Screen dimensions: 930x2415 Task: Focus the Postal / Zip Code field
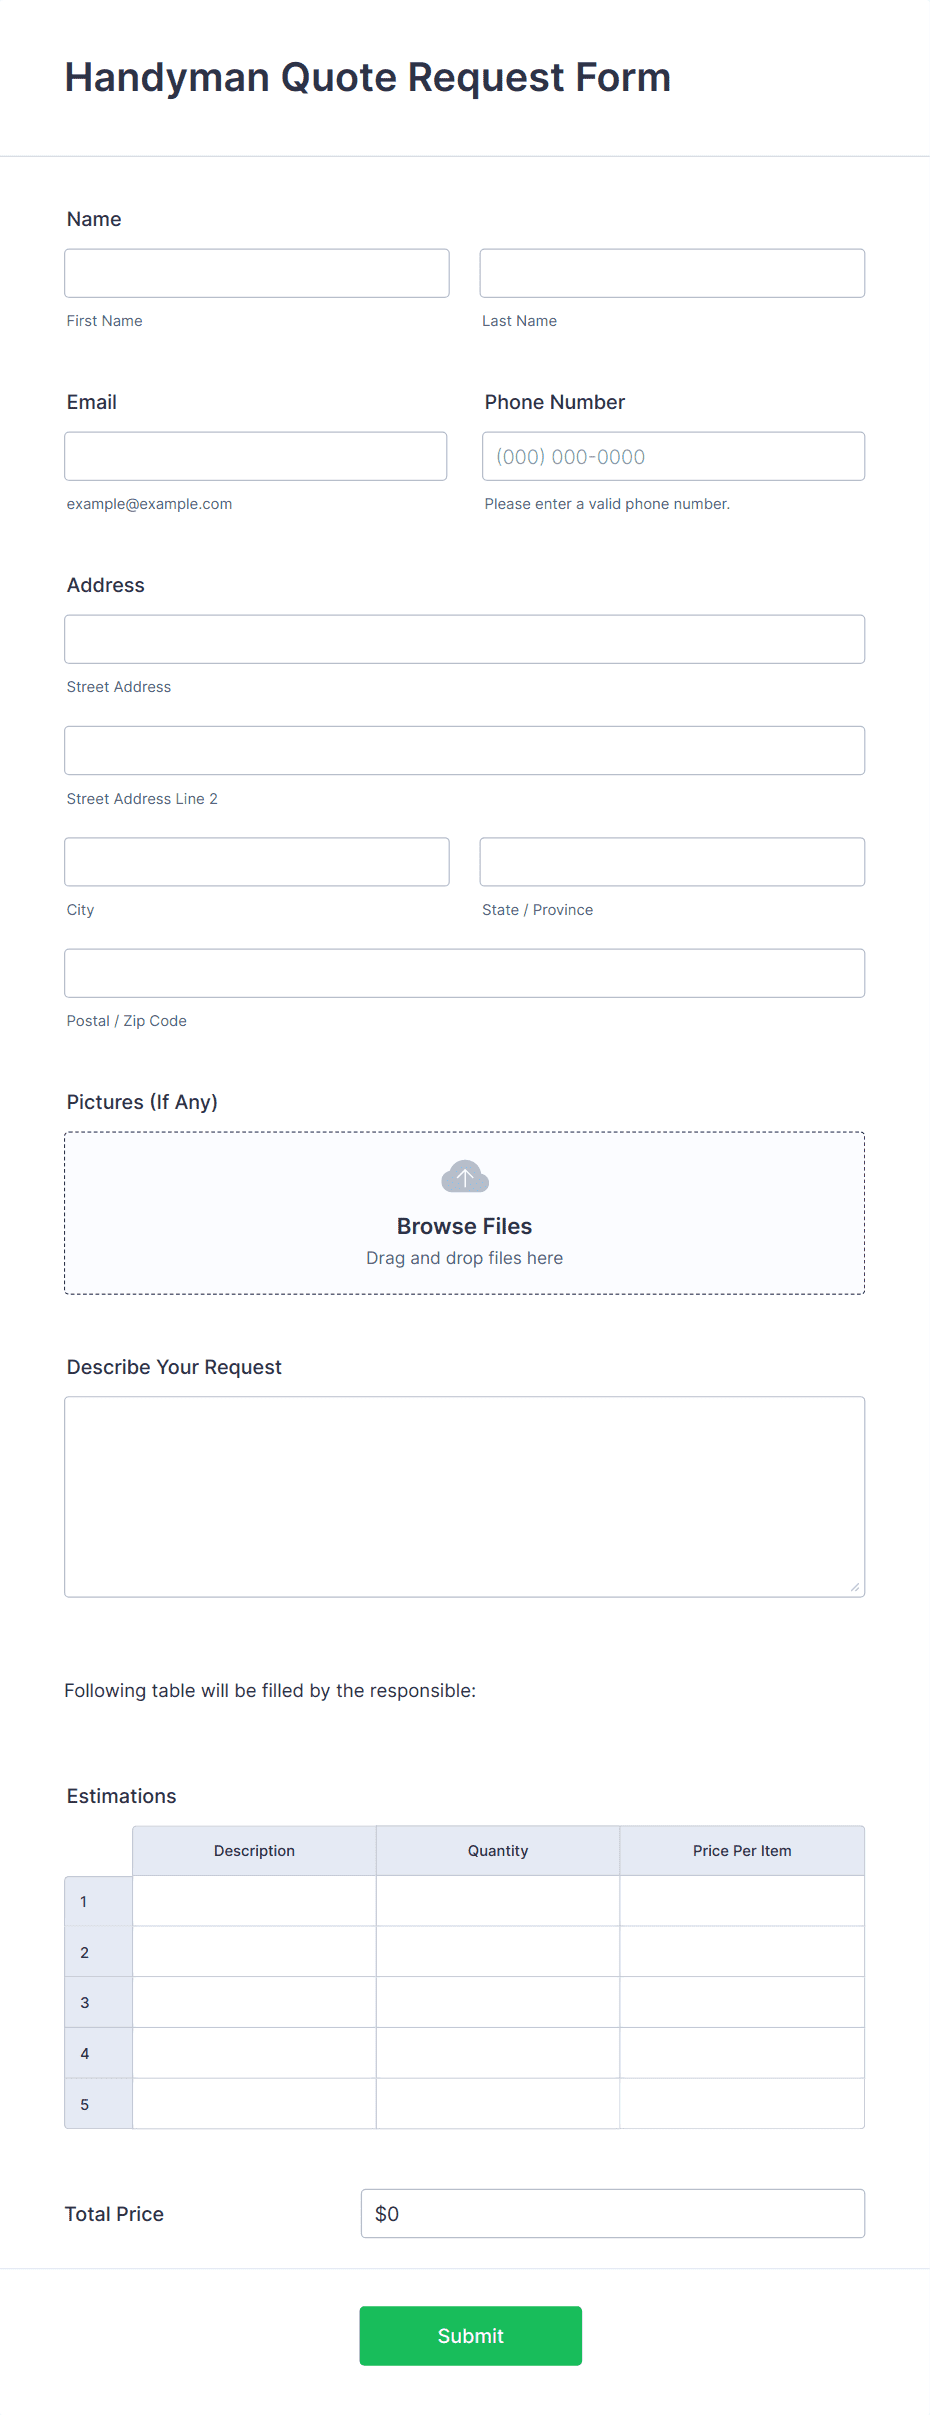point(465,973)
